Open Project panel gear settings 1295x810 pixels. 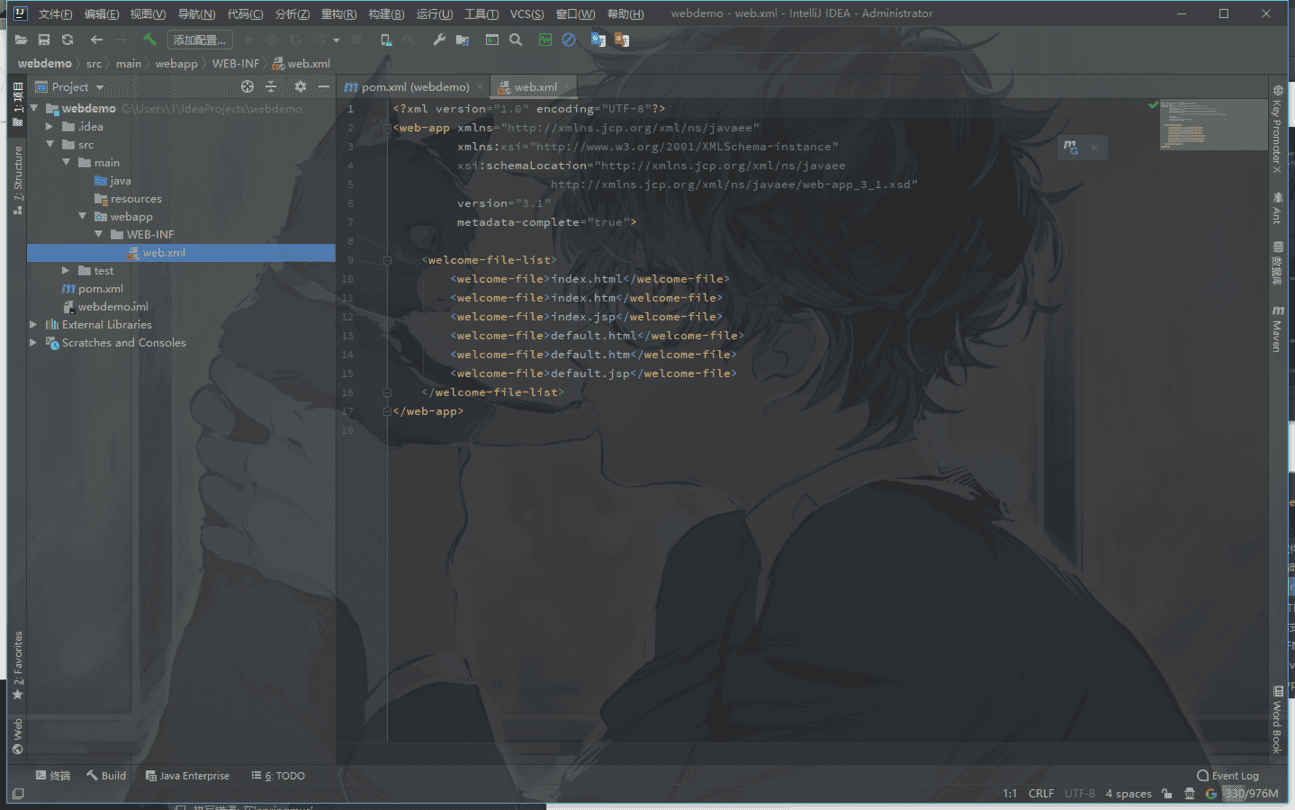[300, 87]
